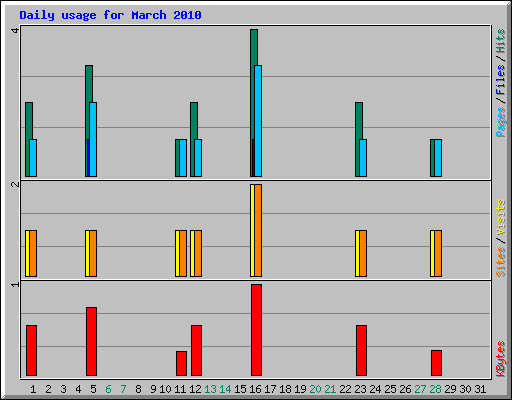Select the orange 'Sites' legend label
Screen dimensions: 512x400
pyautogui.click(x=500, y=262)
